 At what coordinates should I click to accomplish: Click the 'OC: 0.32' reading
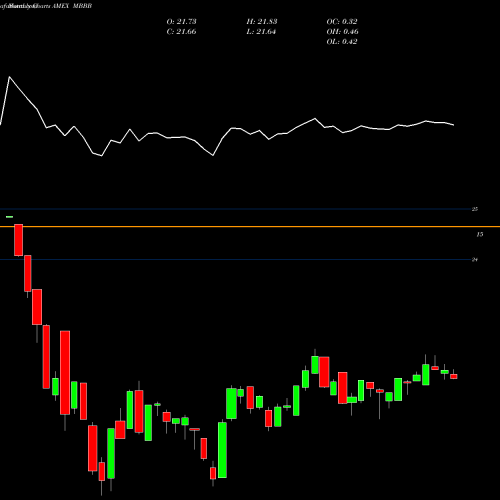coord(342,21)
